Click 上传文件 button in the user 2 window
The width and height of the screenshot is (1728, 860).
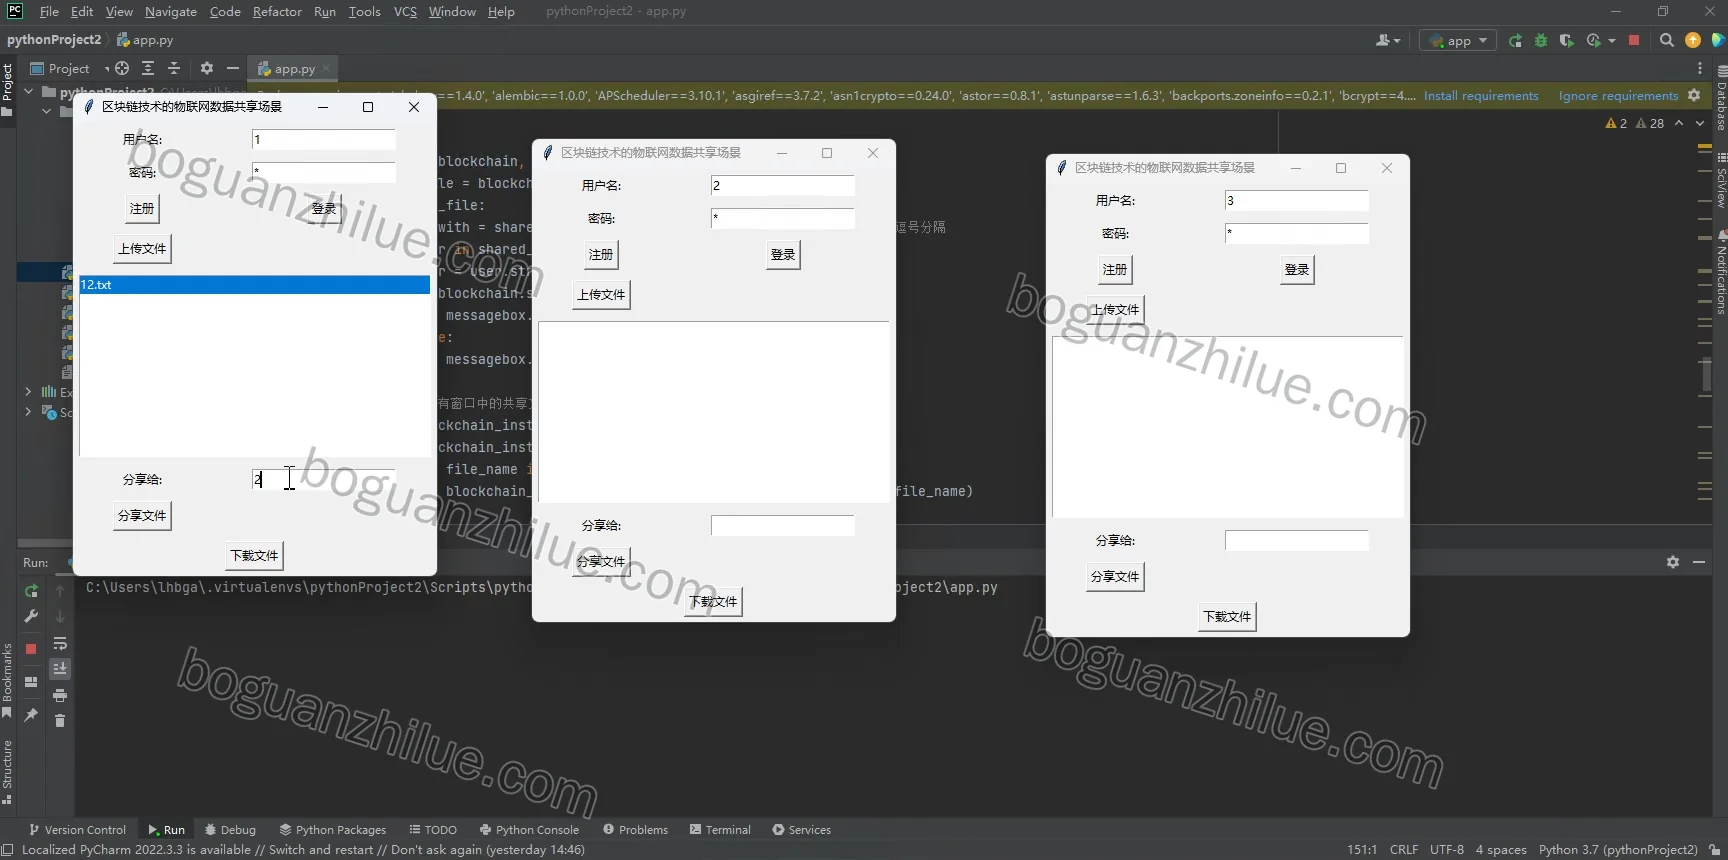point(601,295)
